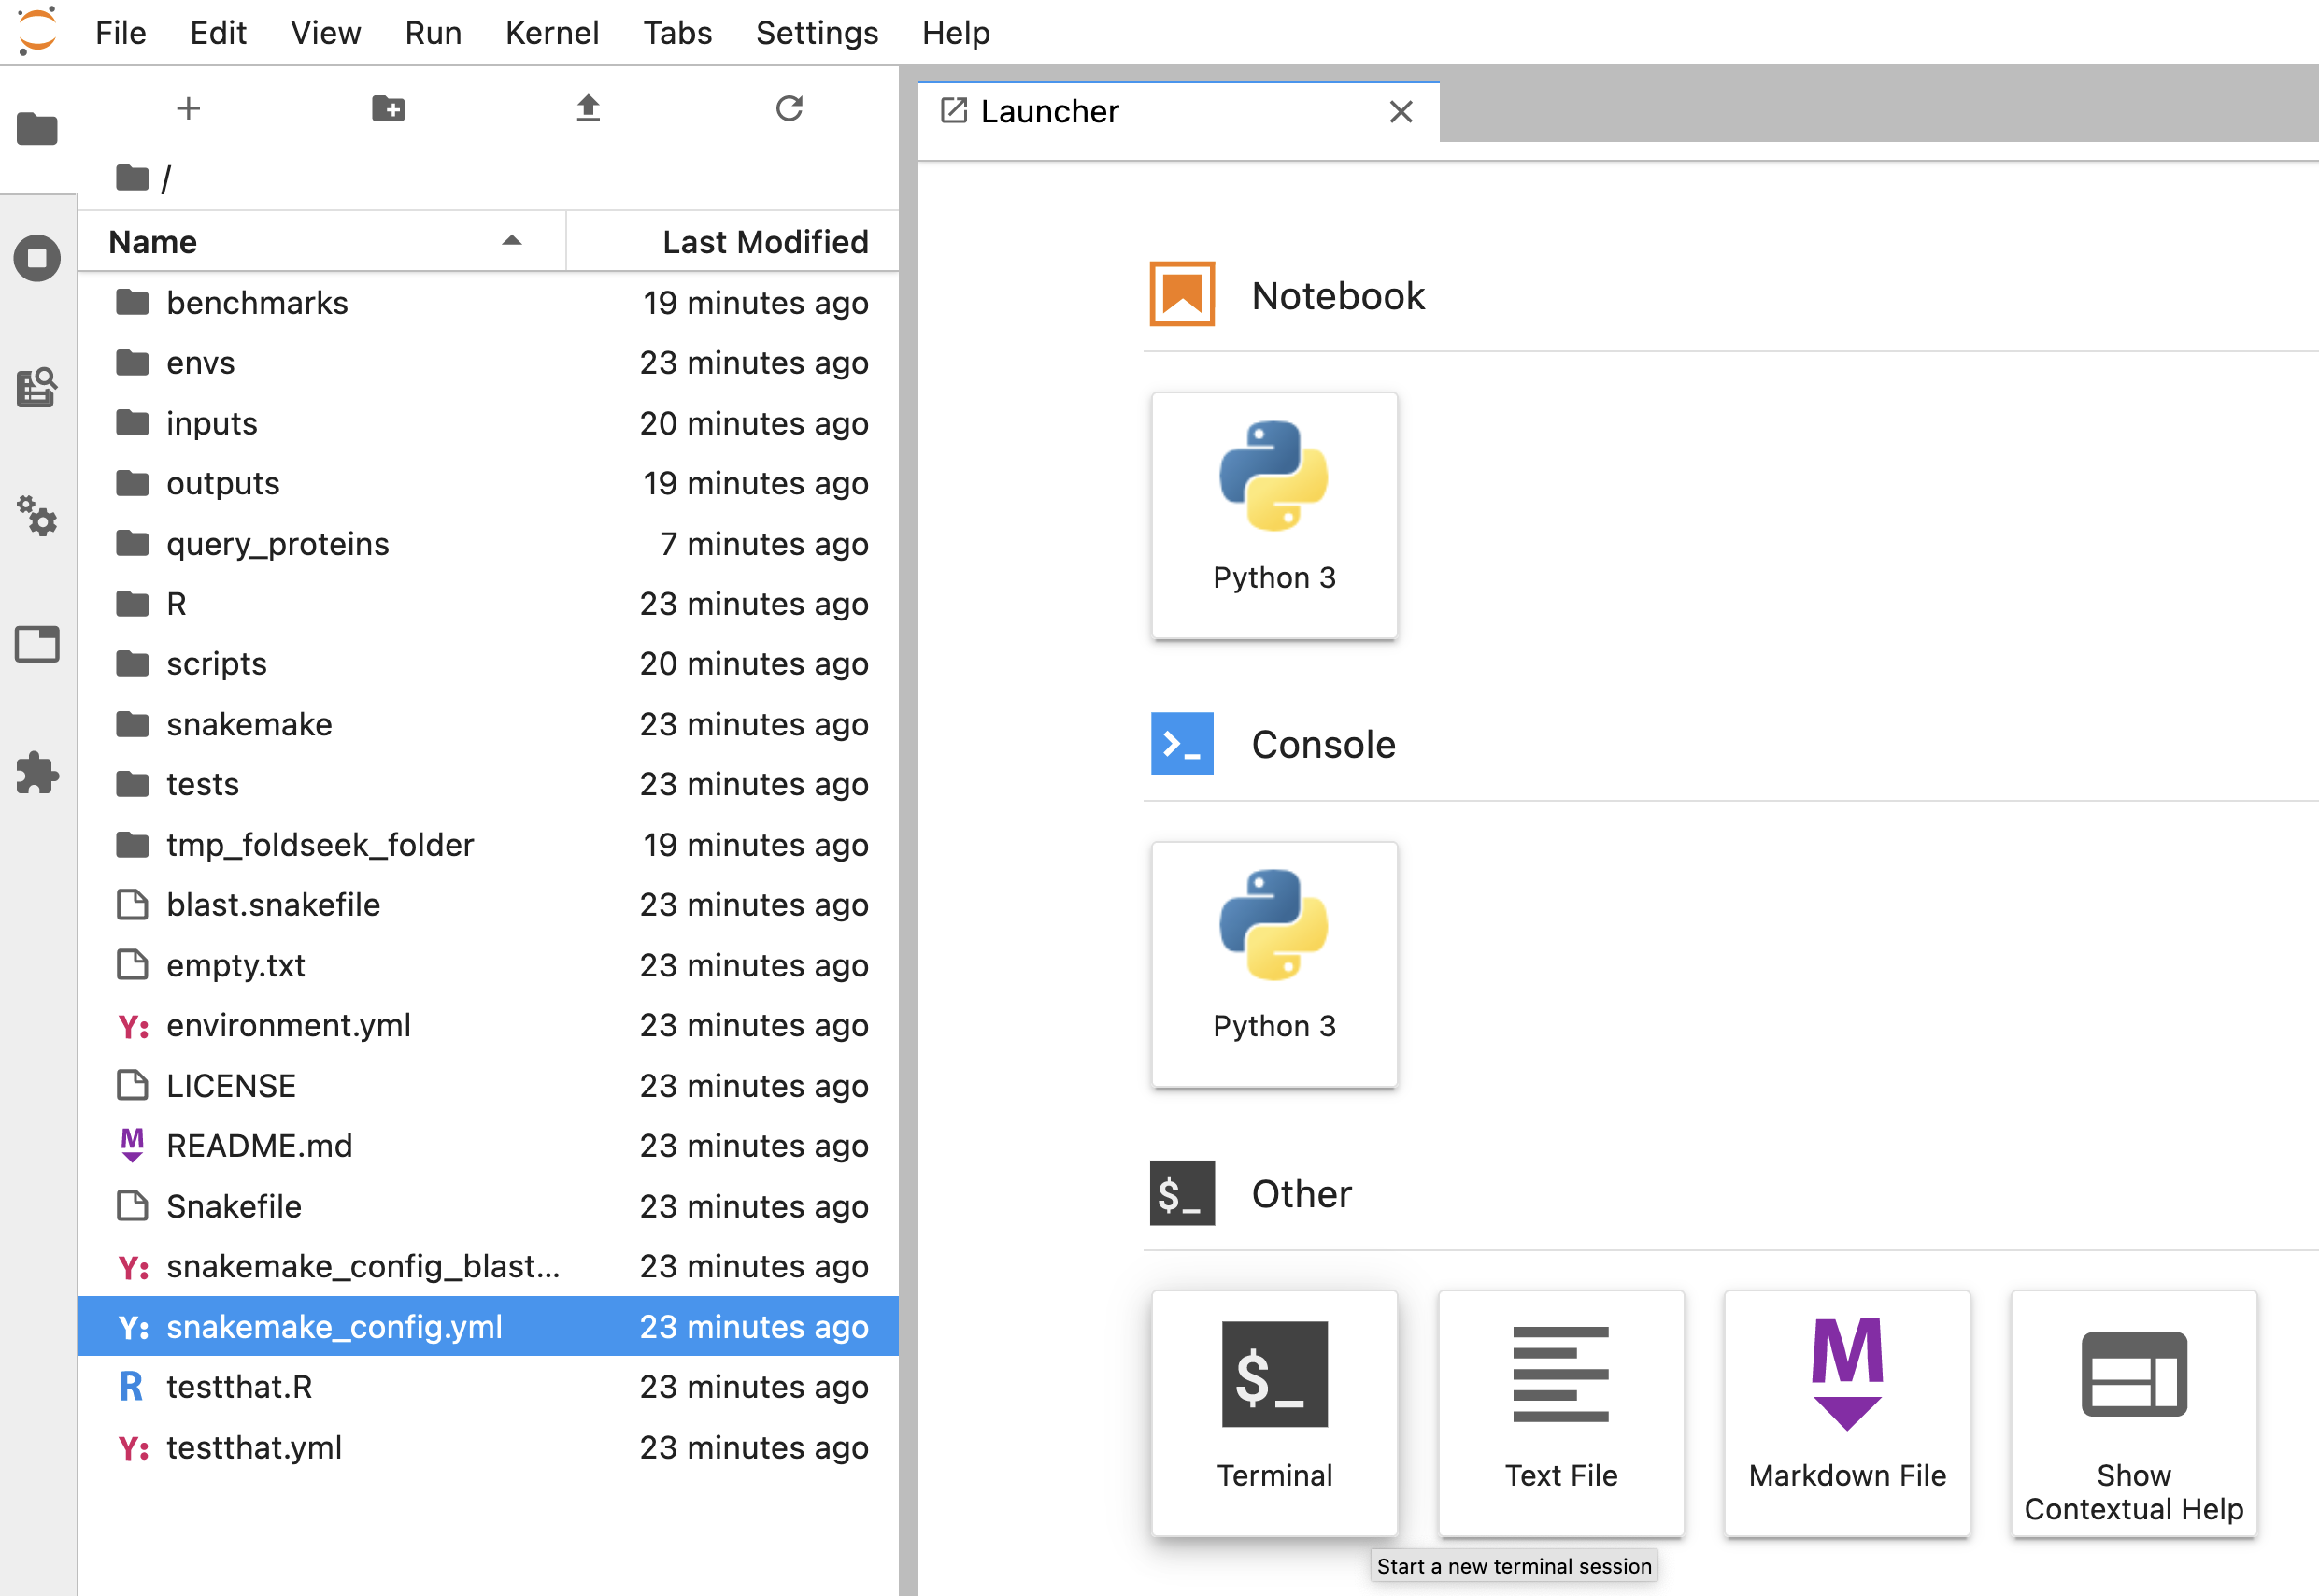Open the Settings menu
Image resolution: width=2319 pixels, height=1596 pixels.
point(816,33)
